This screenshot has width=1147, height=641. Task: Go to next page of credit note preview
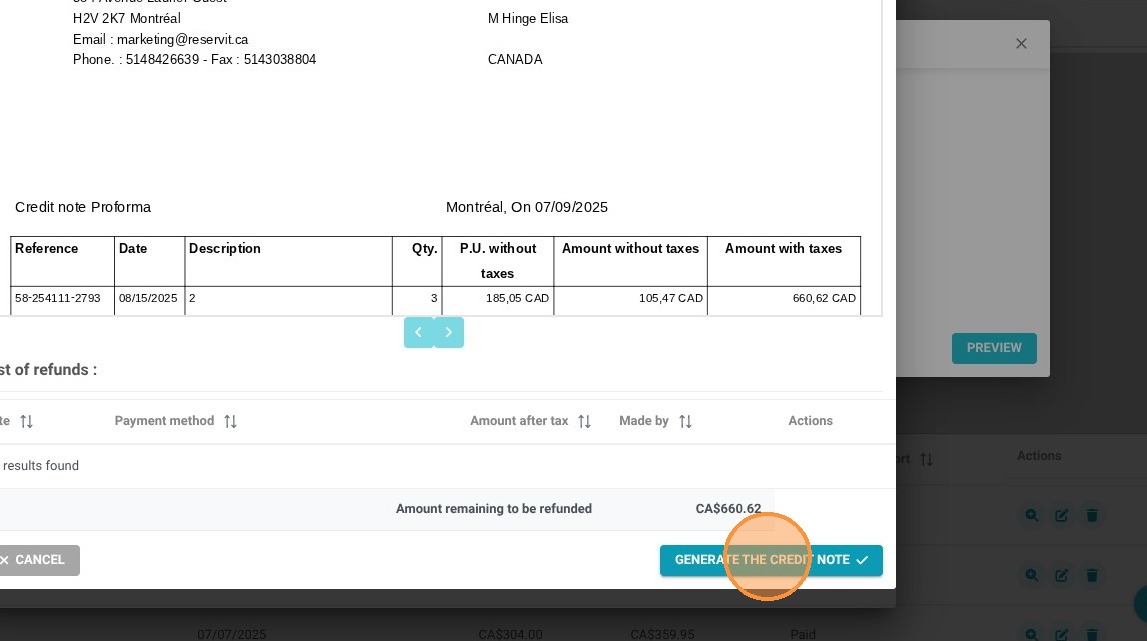[449, 332]
